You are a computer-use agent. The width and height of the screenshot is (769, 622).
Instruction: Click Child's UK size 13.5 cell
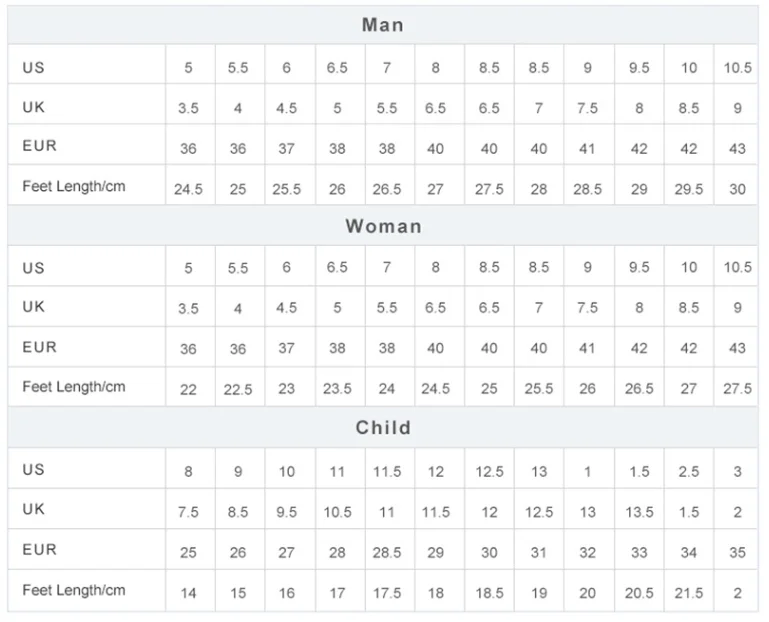(x=639, y=512)
